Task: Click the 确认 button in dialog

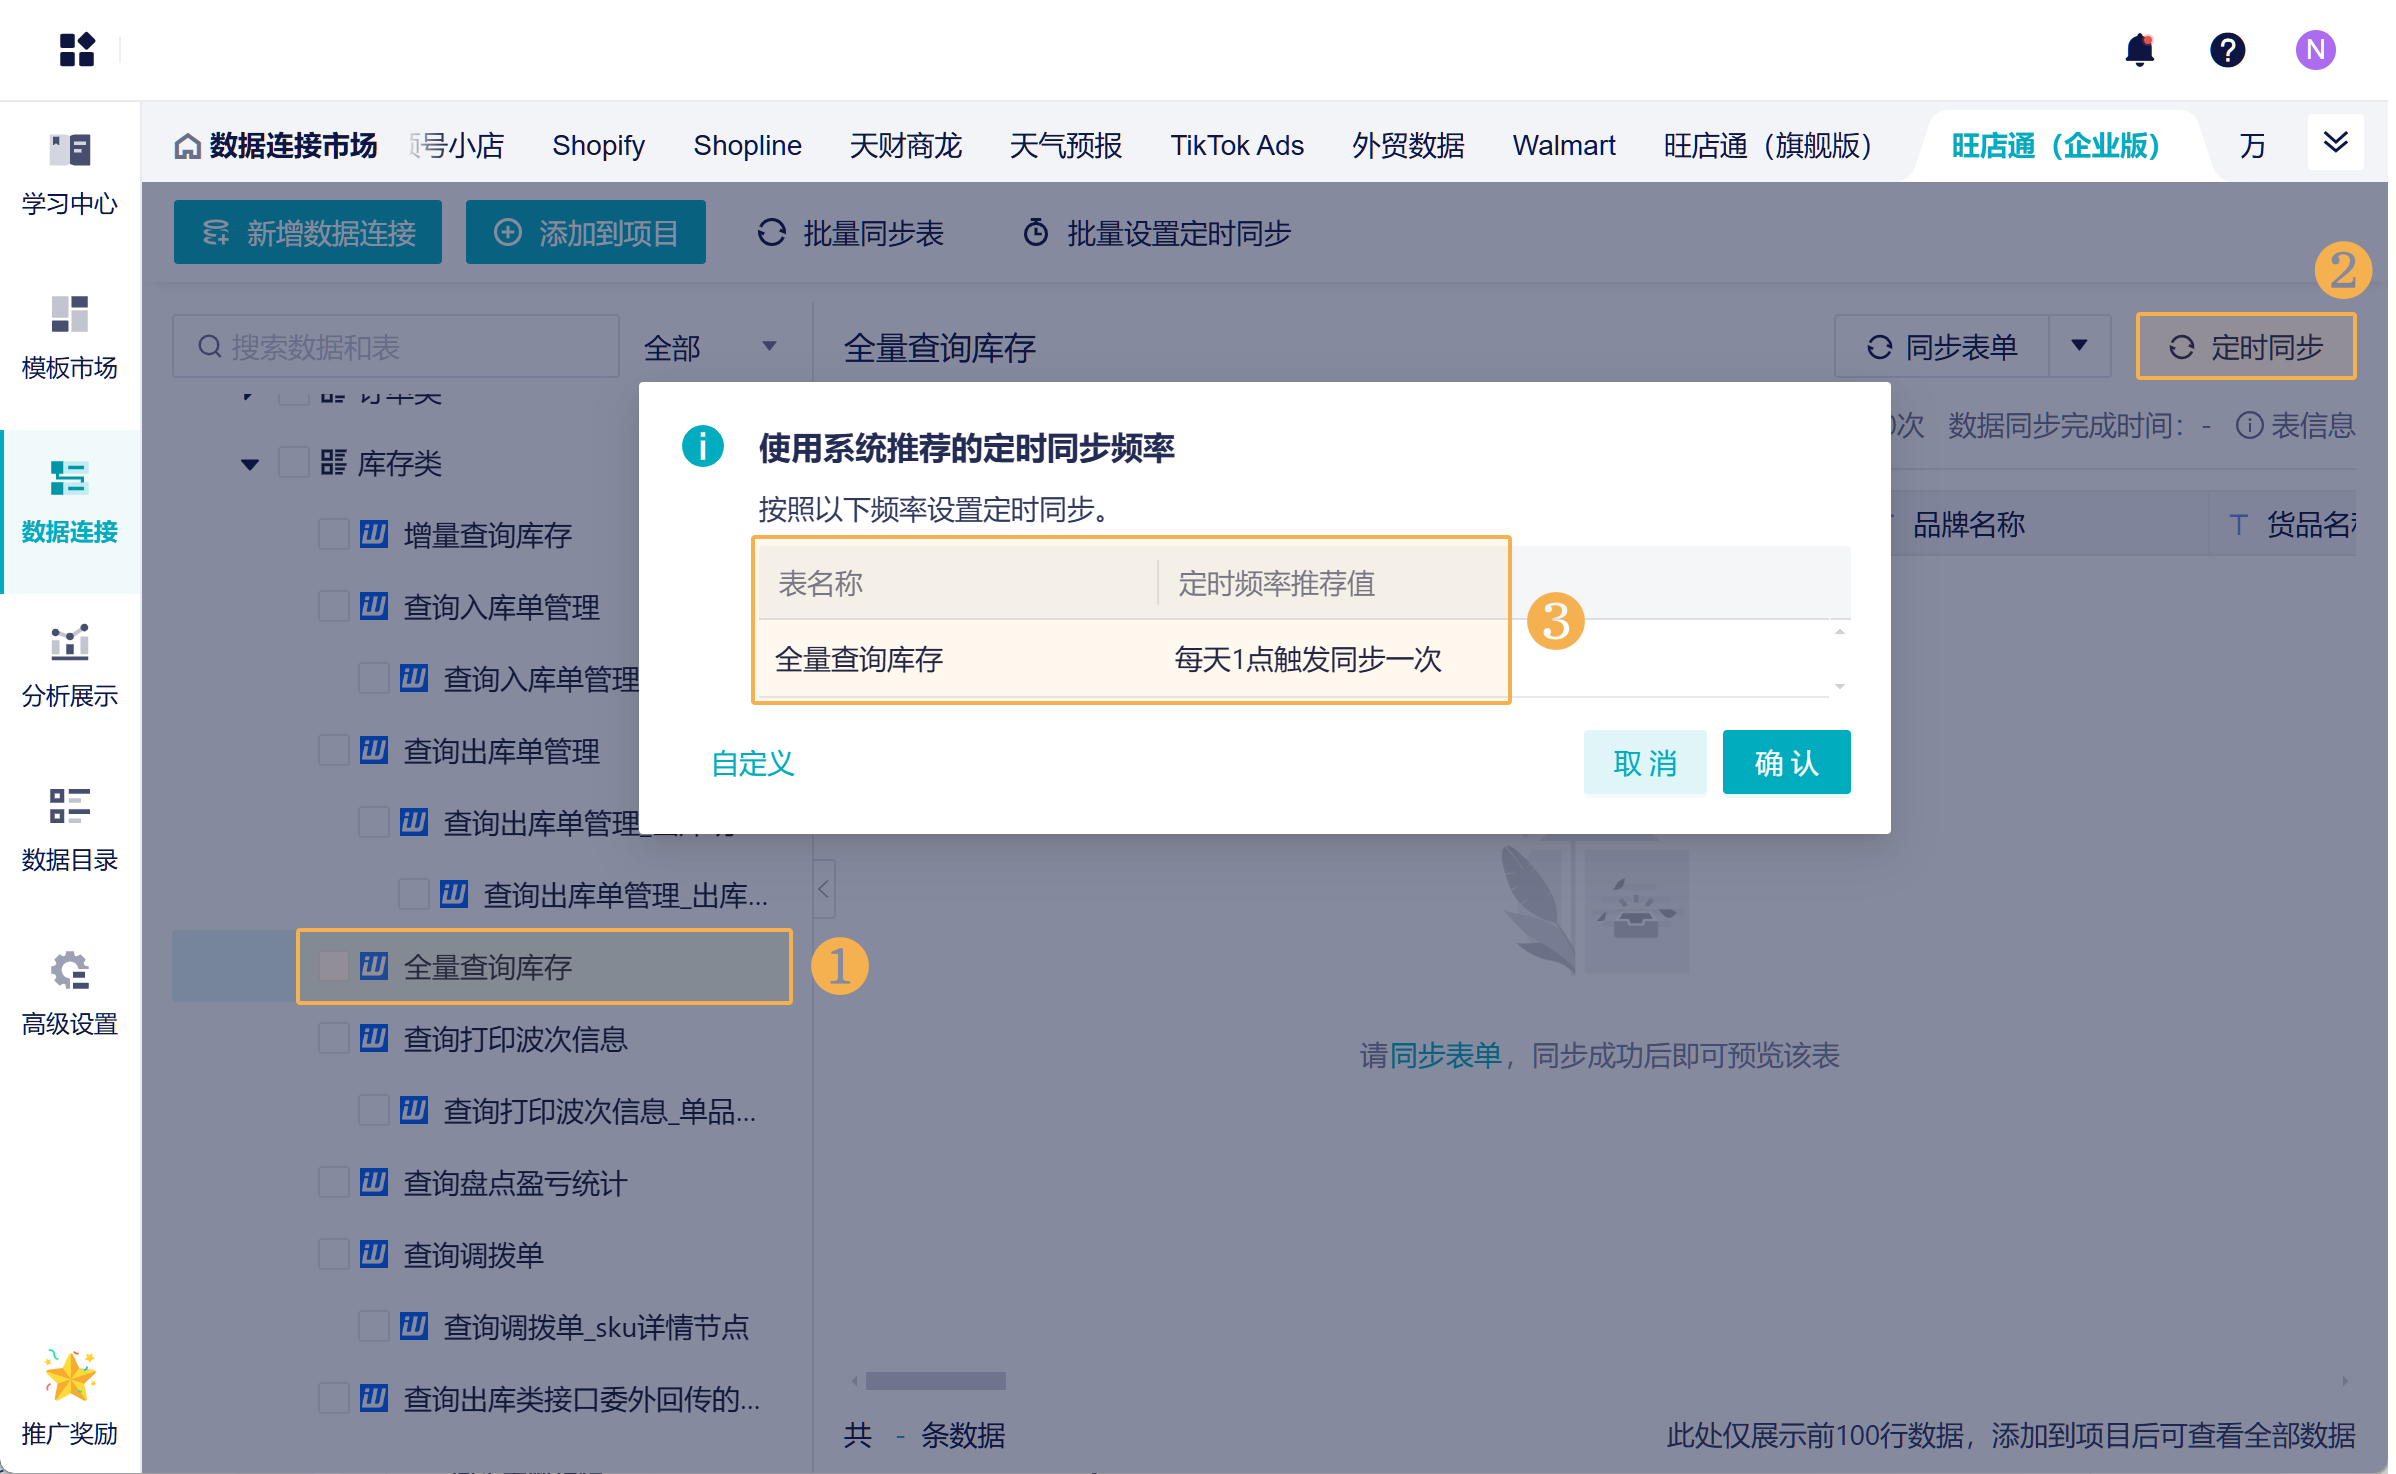Action: [1786, 762]
